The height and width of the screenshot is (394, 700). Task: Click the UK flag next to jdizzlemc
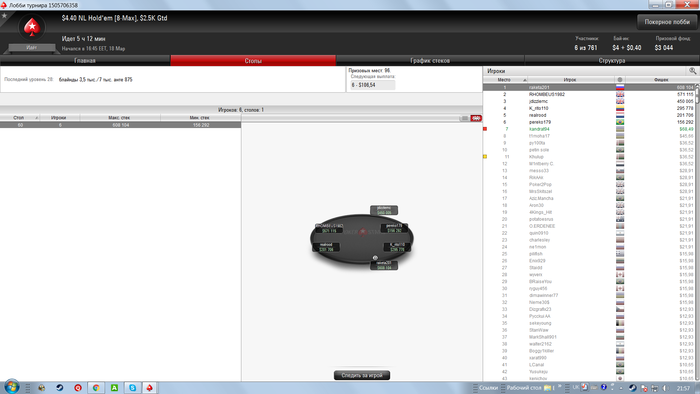coord(620,101)
